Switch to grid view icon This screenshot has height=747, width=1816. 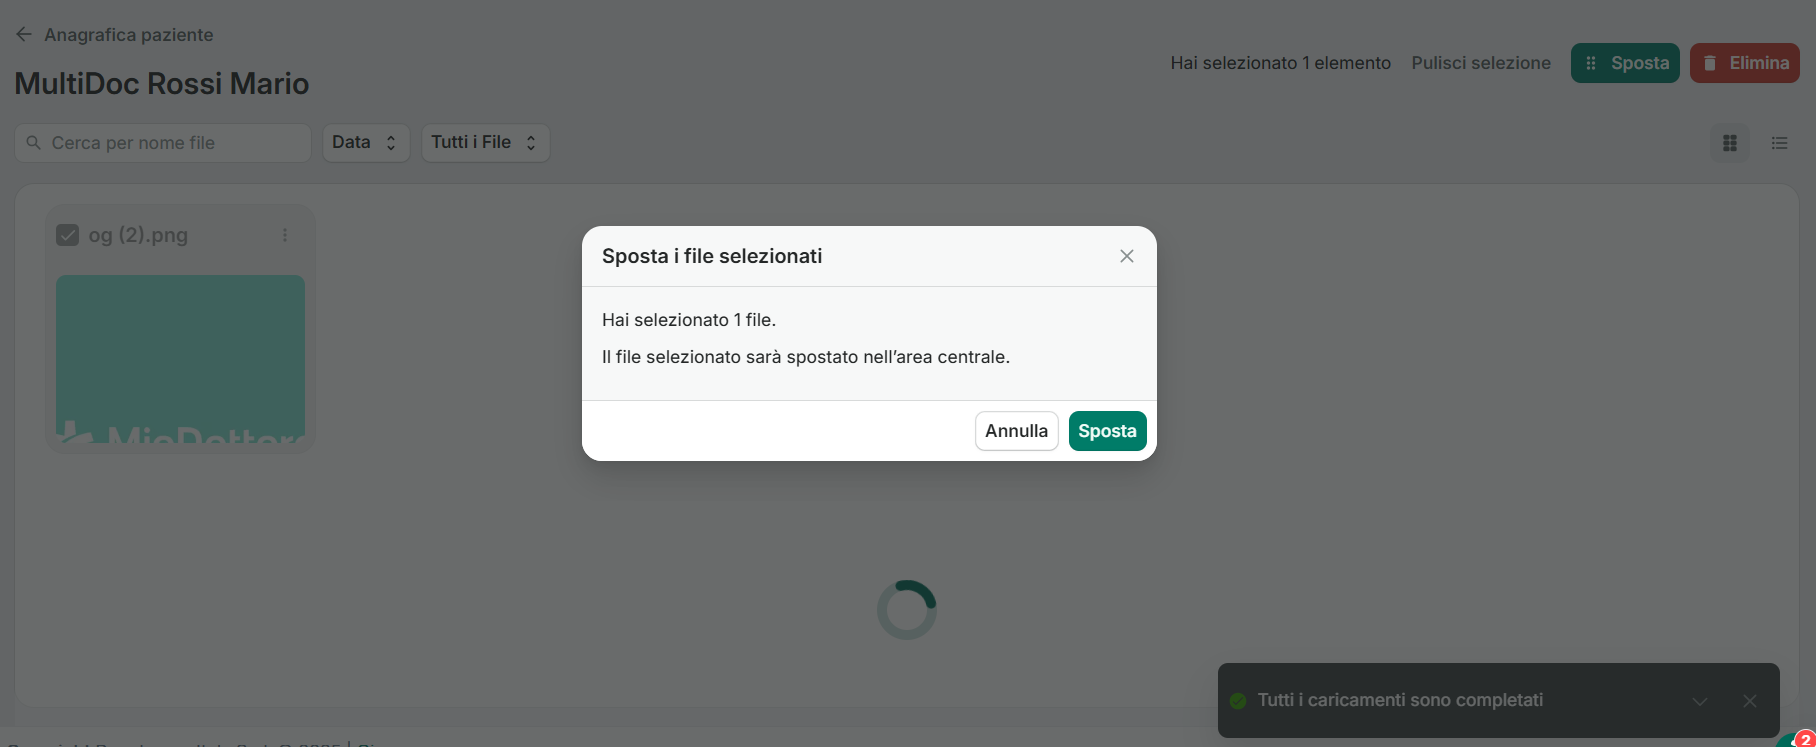tap(1730, 143)
